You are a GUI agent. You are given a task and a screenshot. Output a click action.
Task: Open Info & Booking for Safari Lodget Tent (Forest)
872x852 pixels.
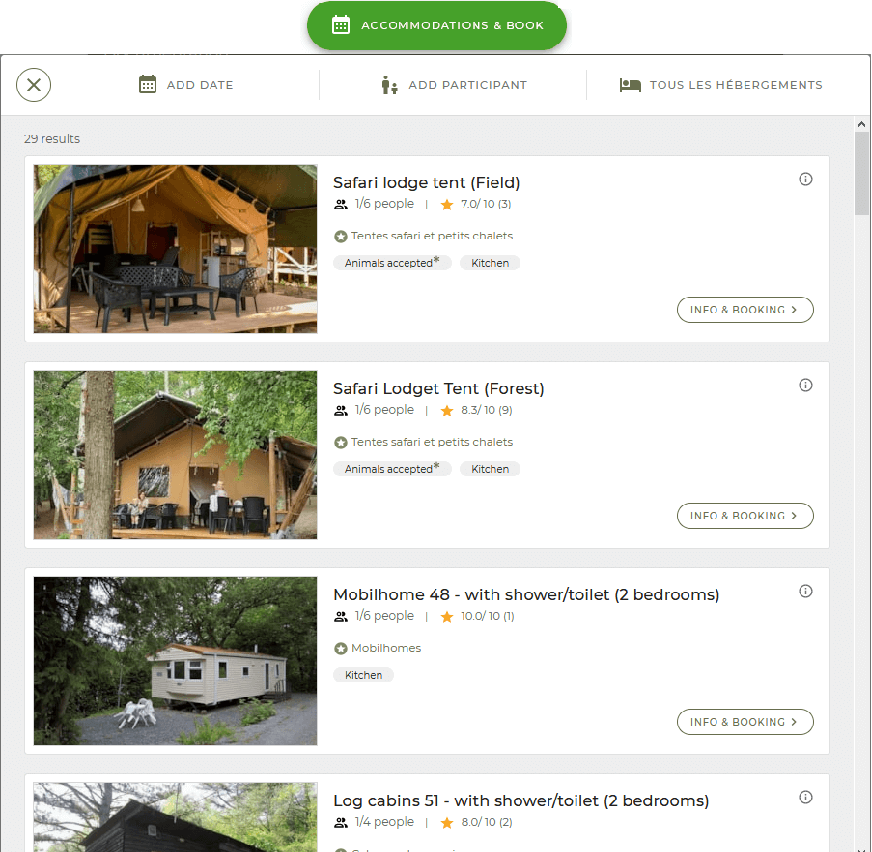tap(745, 516)
